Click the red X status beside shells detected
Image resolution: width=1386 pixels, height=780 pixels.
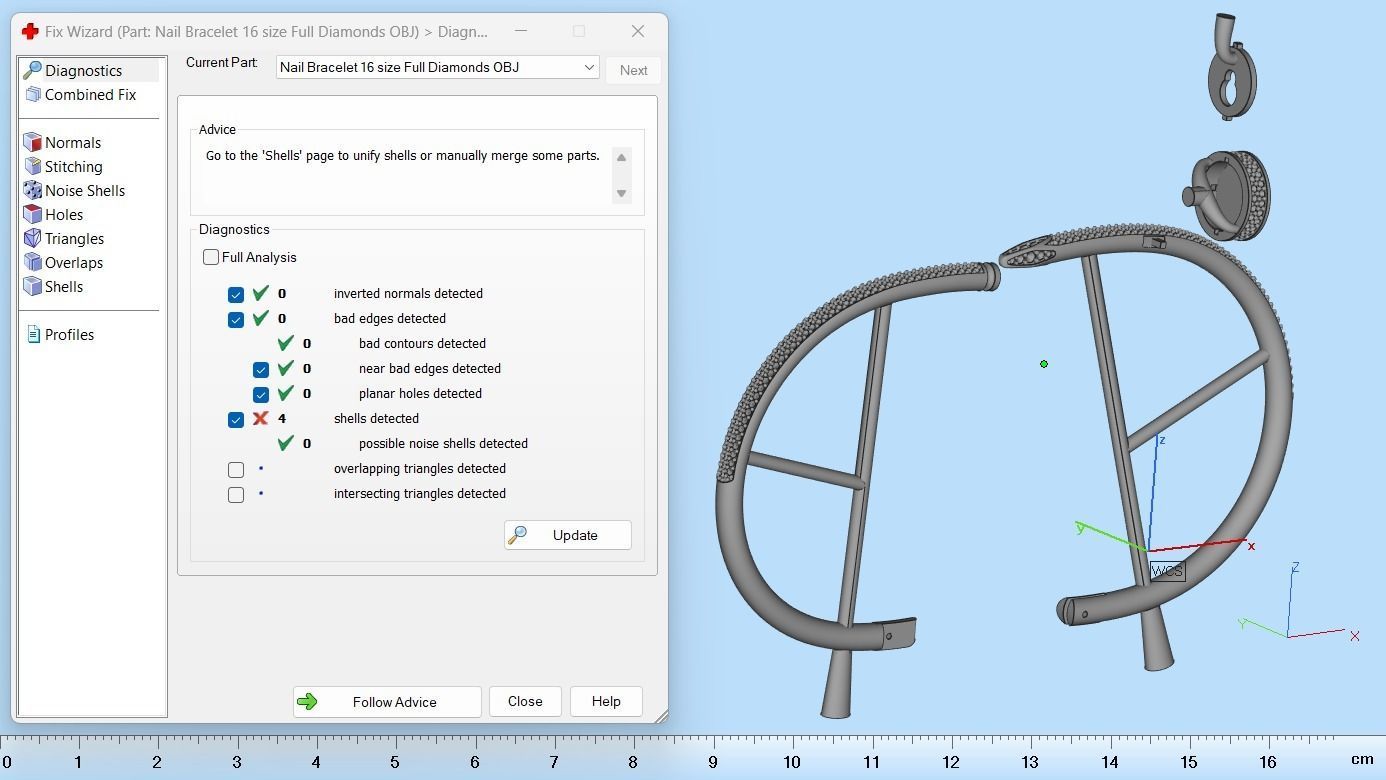coord(260,418)
